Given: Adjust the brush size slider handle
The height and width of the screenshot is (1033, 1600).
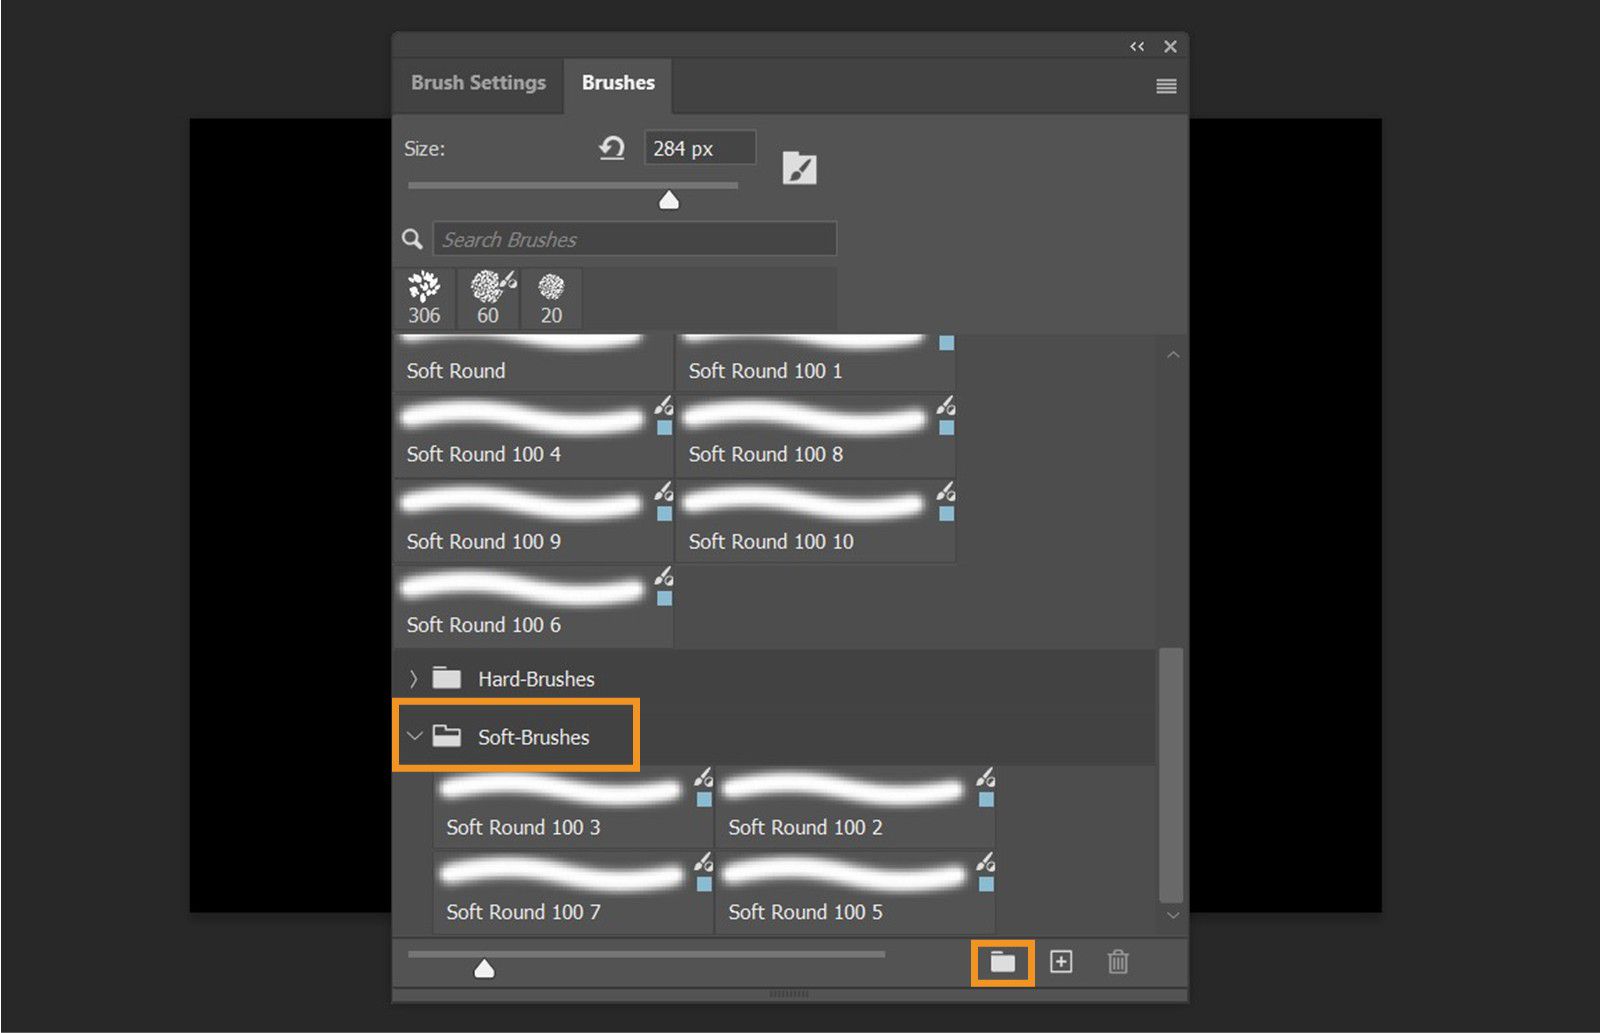Looking at the screenshot, I should click(669, 200).
